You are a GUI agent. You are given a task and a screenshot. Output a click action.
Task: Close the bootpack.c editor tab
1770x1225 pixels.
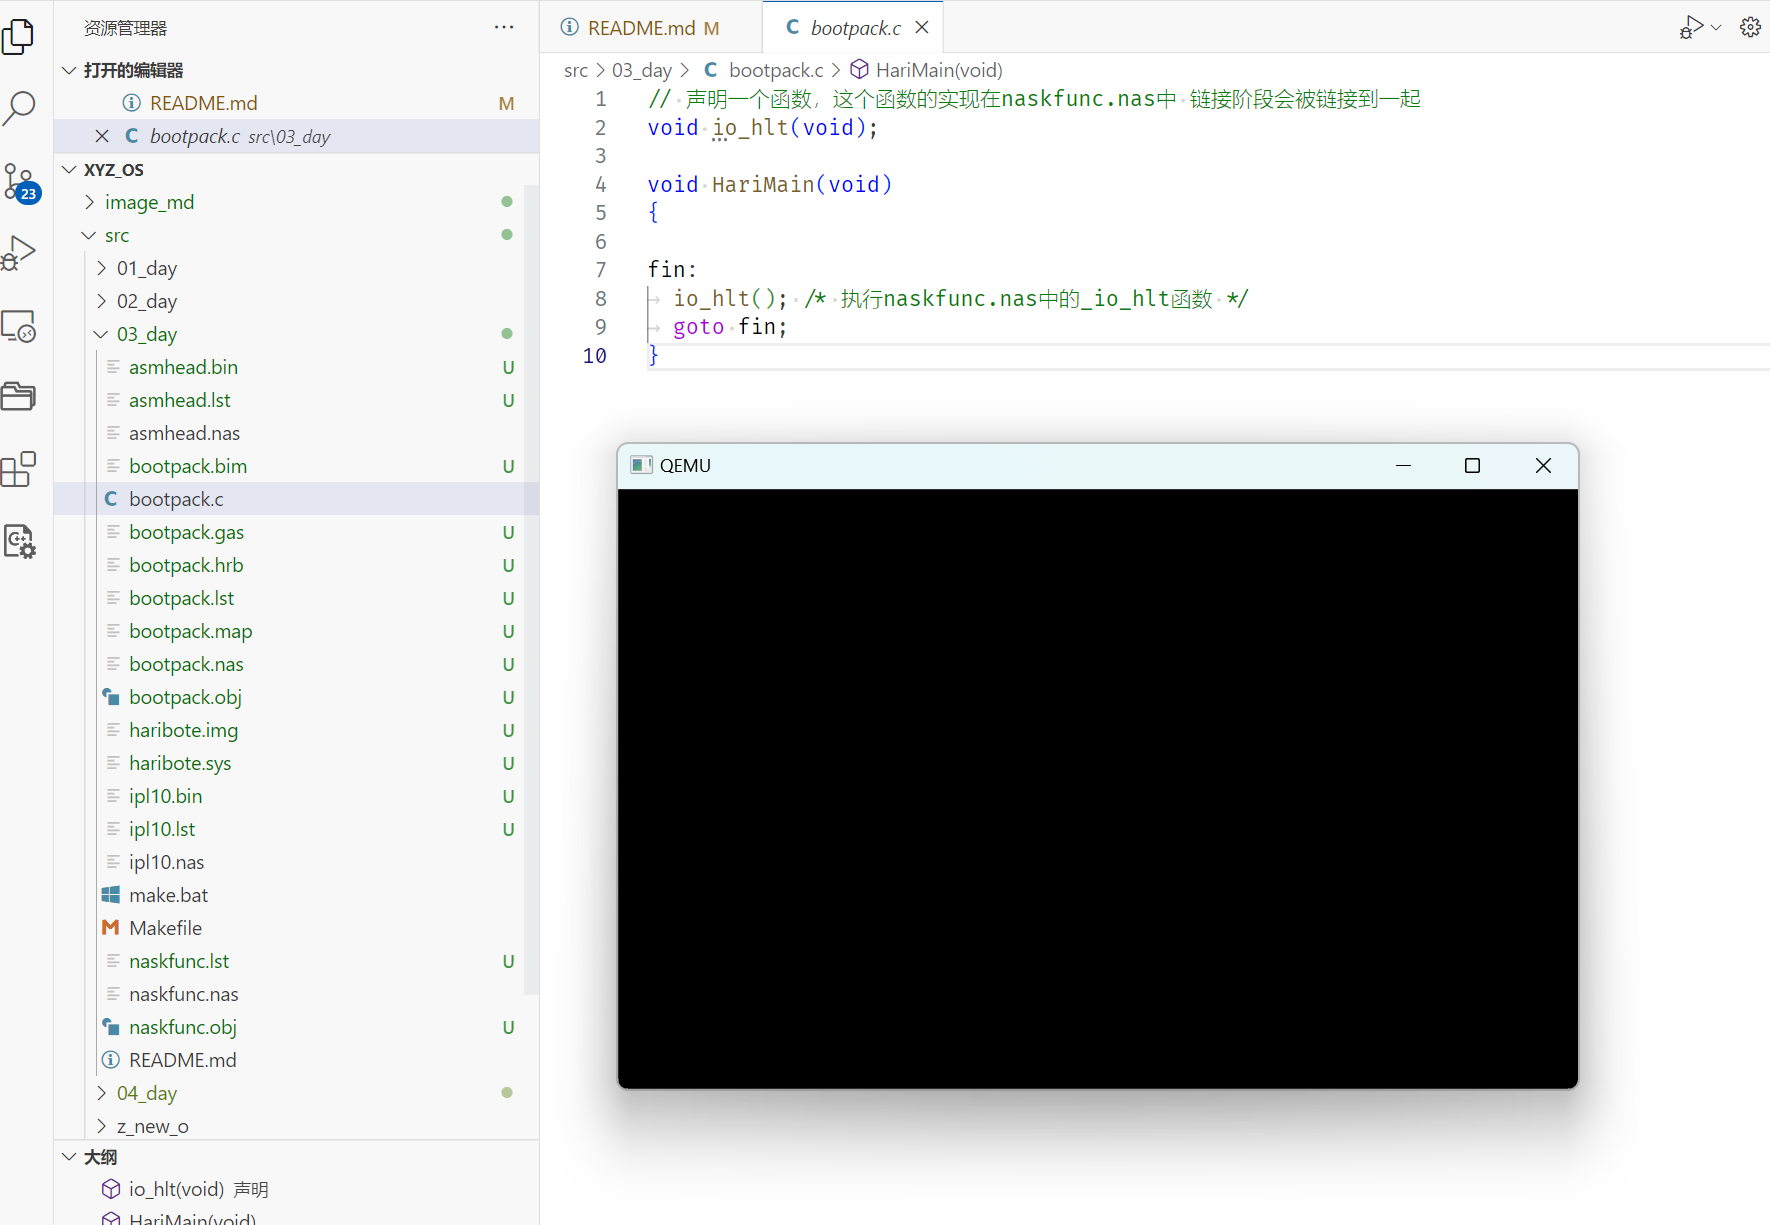click(922, 28)
